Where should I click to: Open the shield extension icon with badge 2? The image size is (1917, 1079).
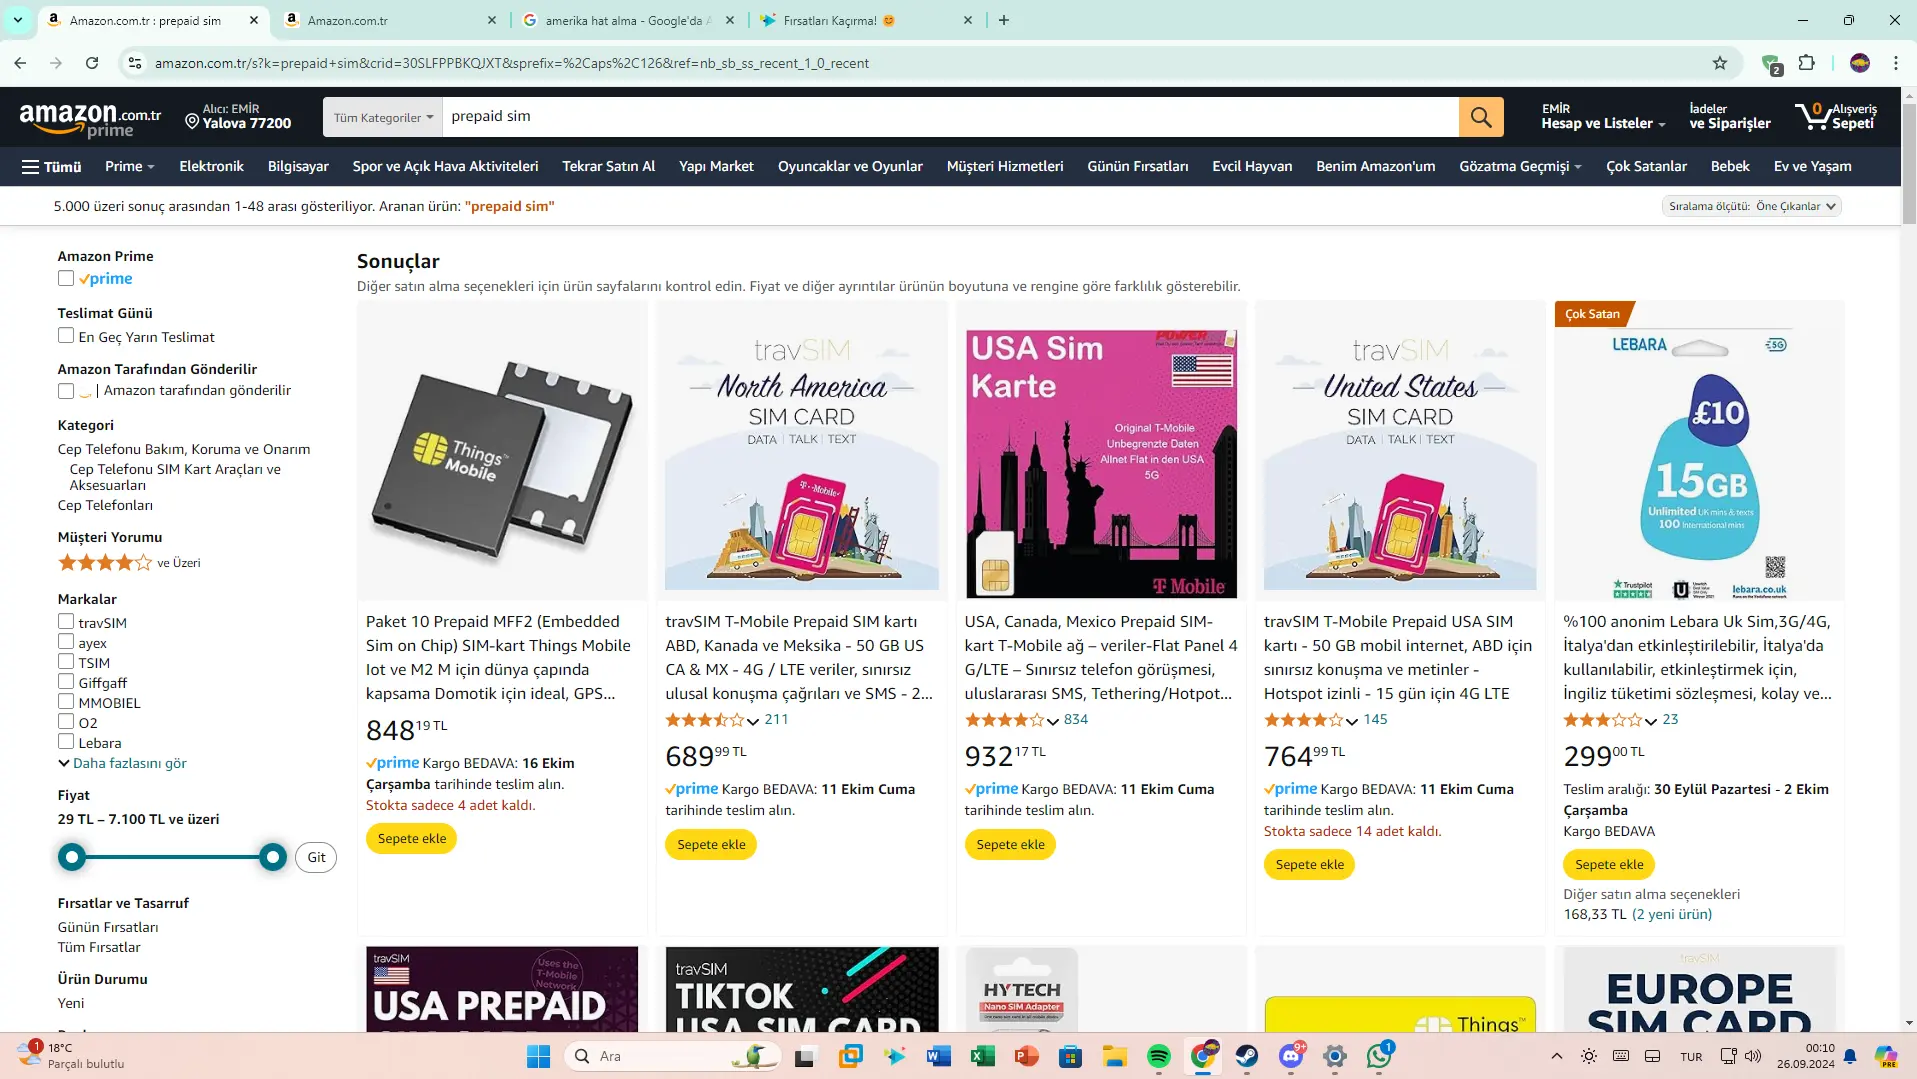(1770, 63)
